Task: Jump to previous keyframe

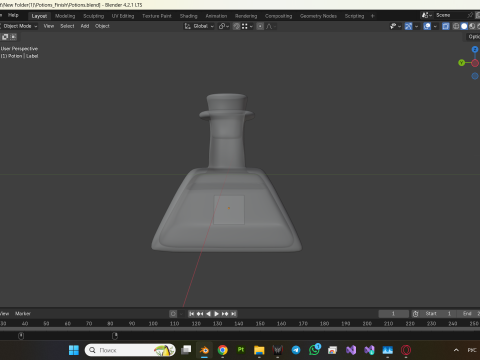Action: point(200,314)
